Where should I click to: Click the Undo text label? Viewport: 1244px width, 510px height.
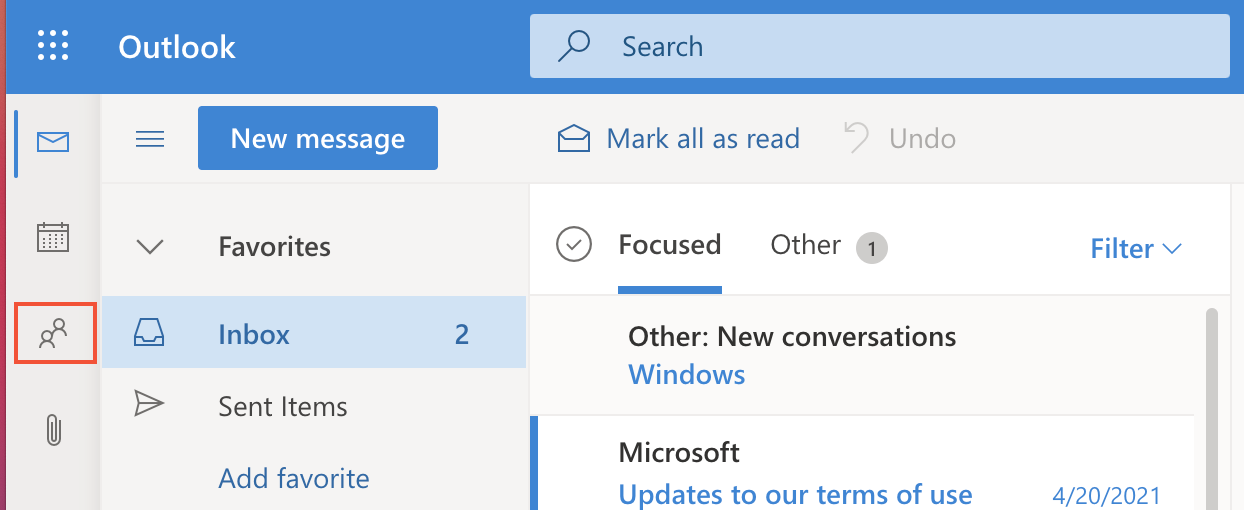tap(922, 138)
